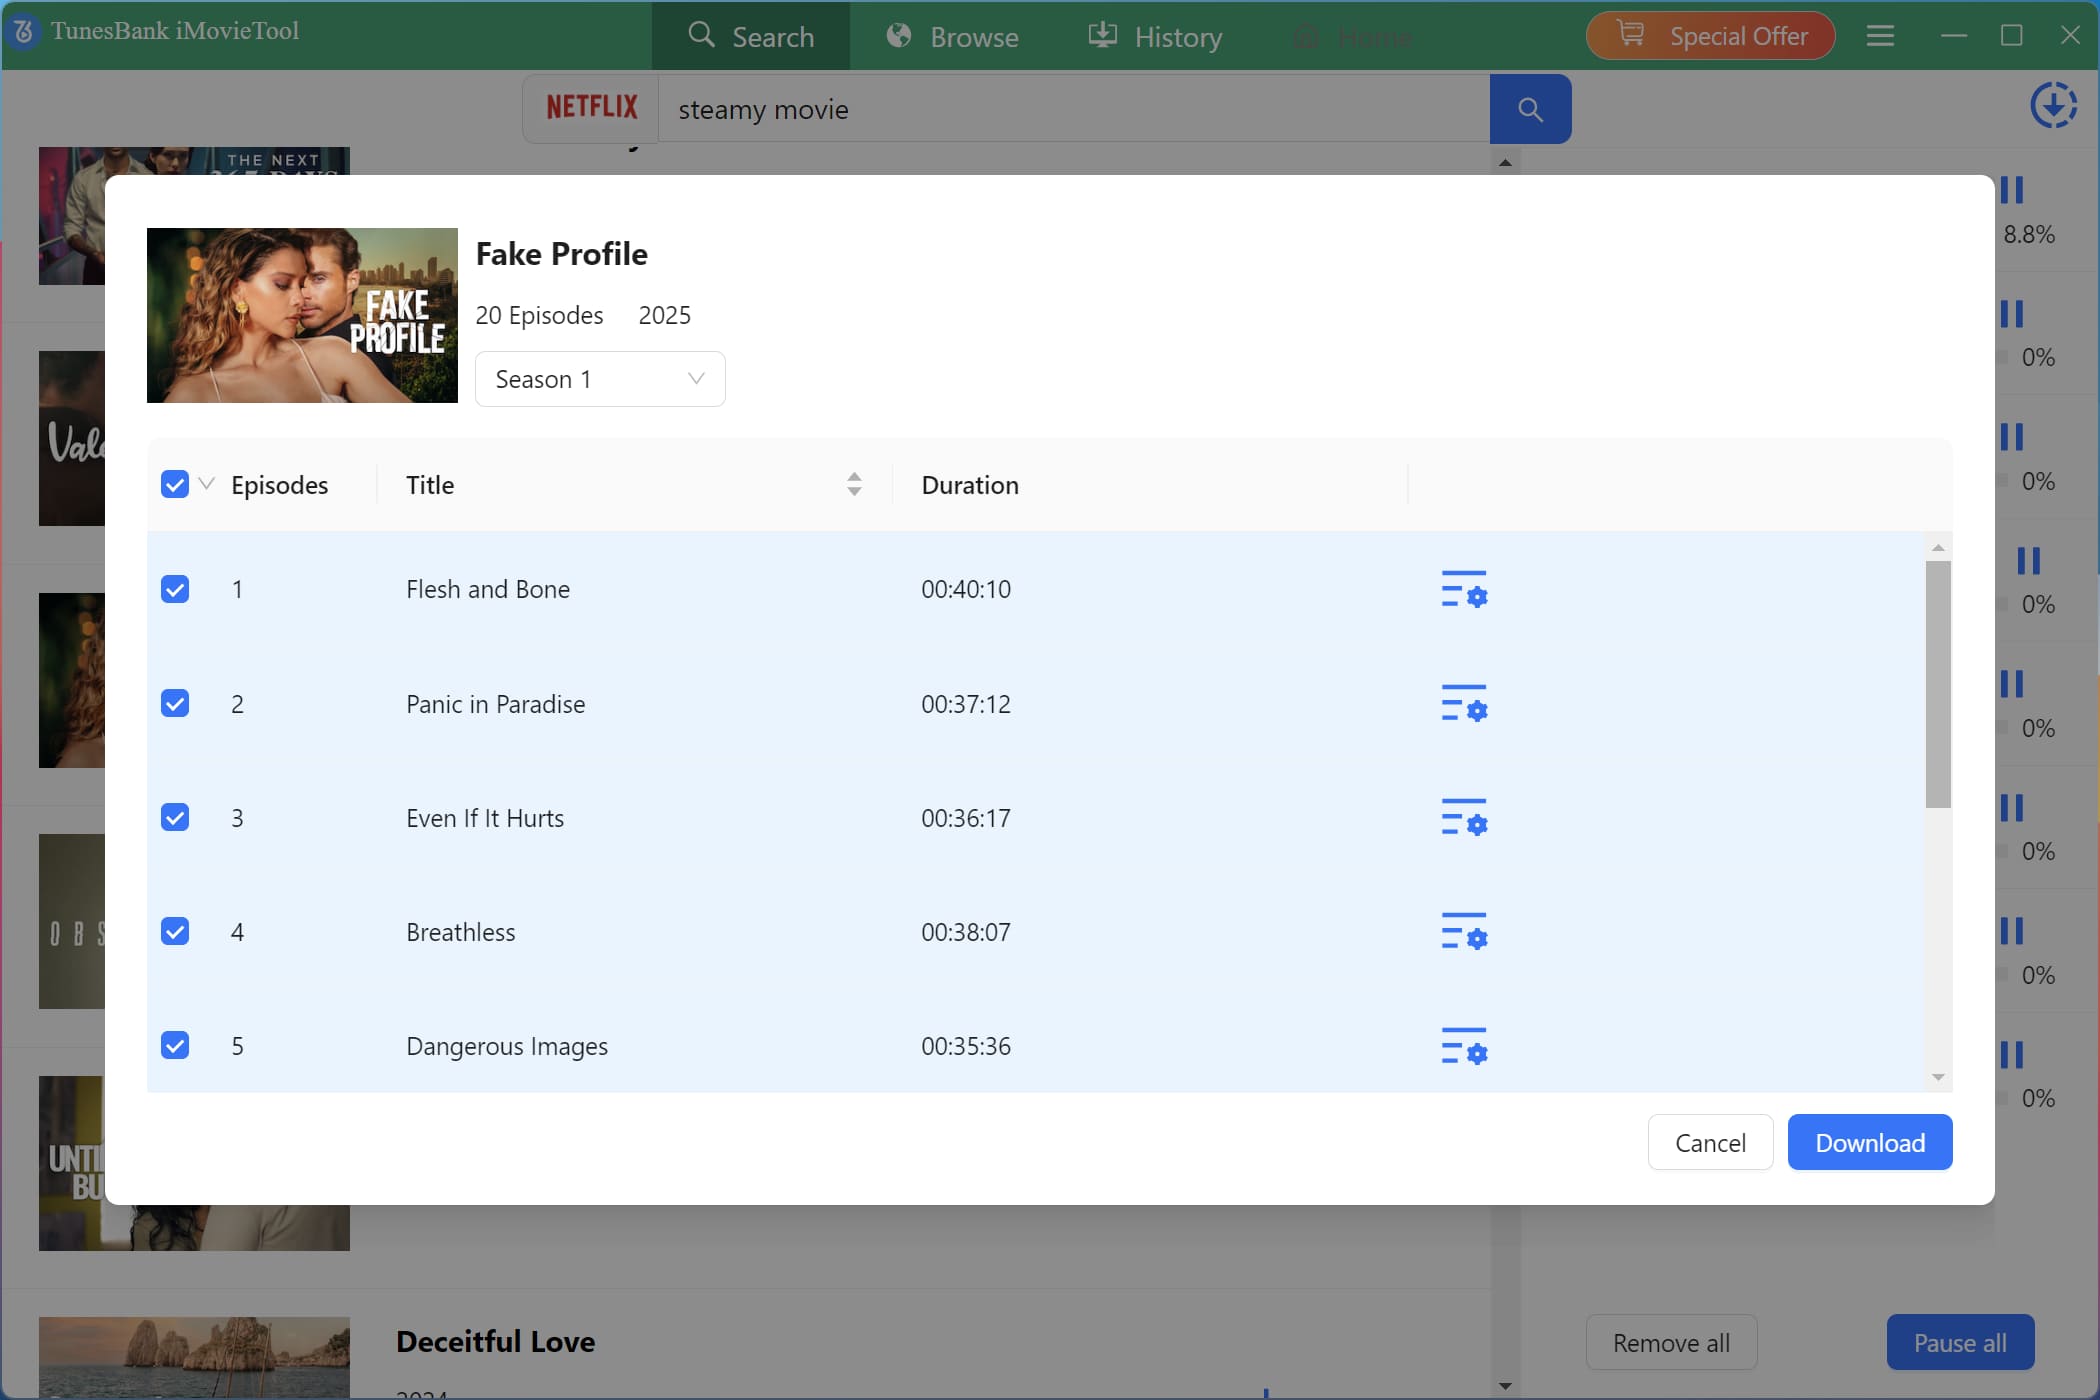Toggle the select-all Episodes checkbox
Image resolution: width=2100 pixels, height=1400 pixels.
pyautogui.click(x=175, y=485)
